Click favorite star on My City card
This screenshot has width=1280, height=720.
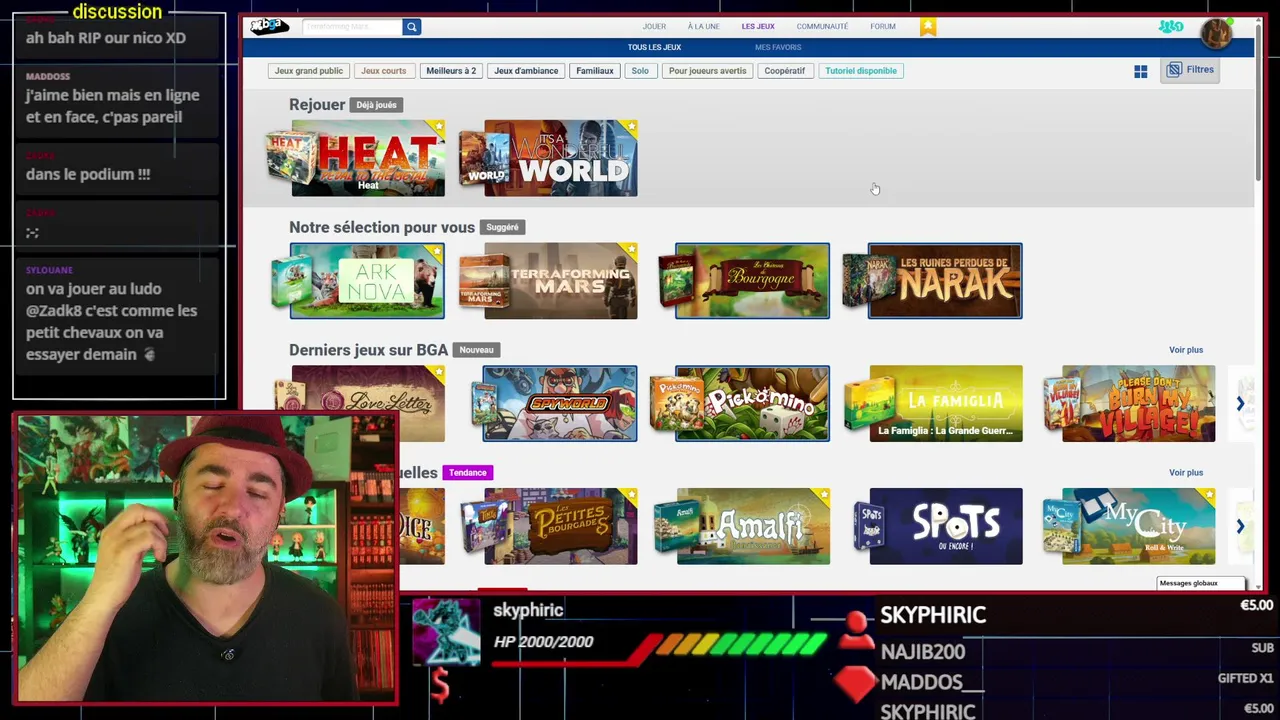(x=1208, y=496)
